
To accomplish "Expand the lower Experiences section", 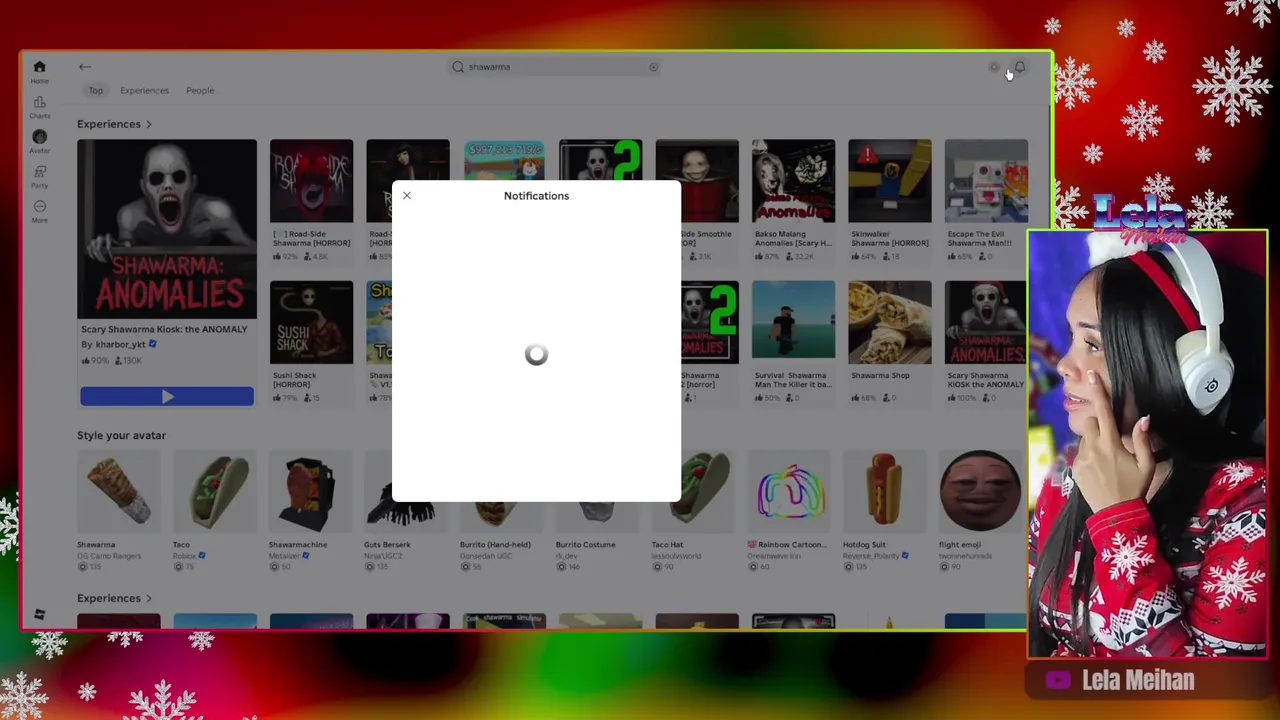I will tap(114, 598).
